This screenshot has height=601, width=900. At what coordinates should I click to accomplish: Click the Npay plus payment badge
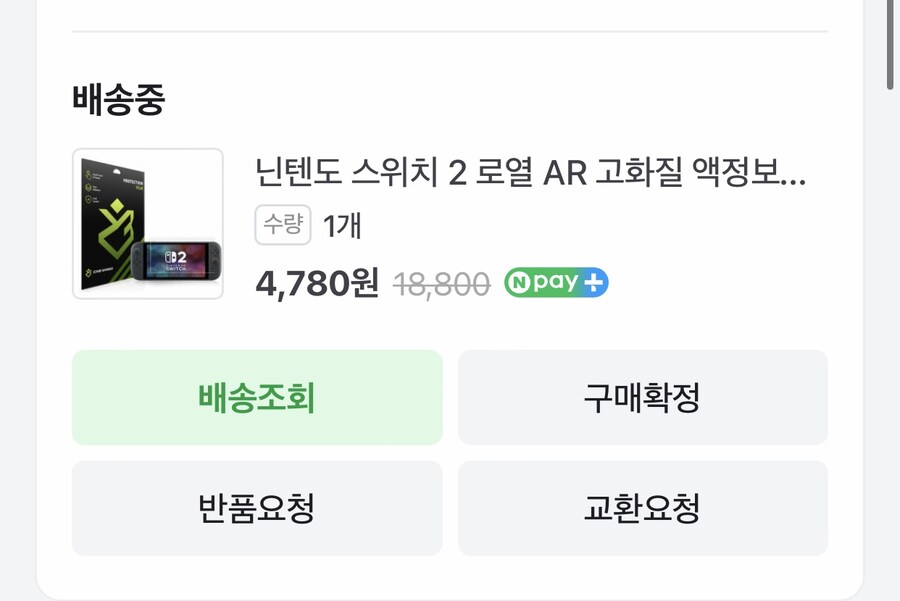click(x=558, y=284)
